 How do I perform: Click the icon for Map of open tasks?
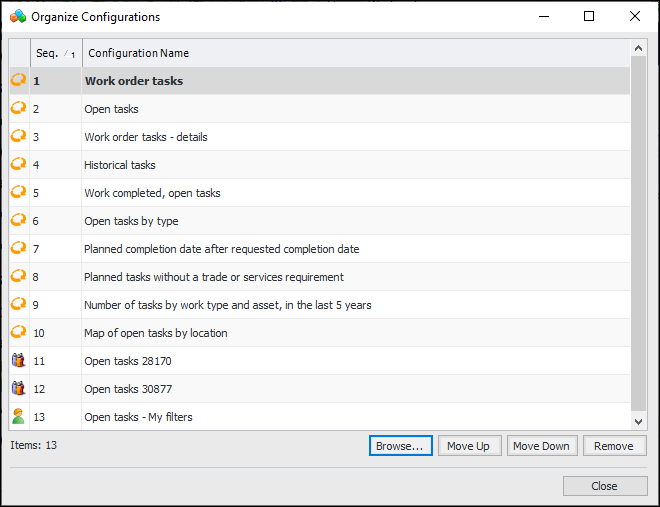pos(18,333)
